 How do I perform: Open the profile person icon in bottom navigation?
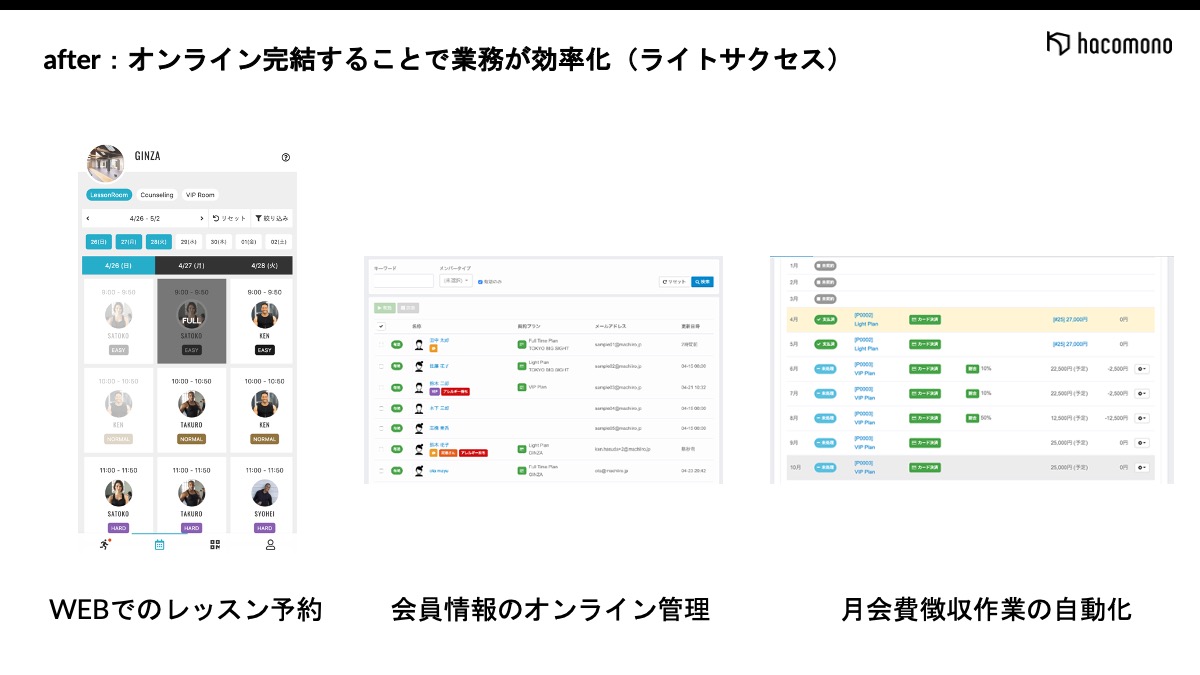[x=270, y=545]
